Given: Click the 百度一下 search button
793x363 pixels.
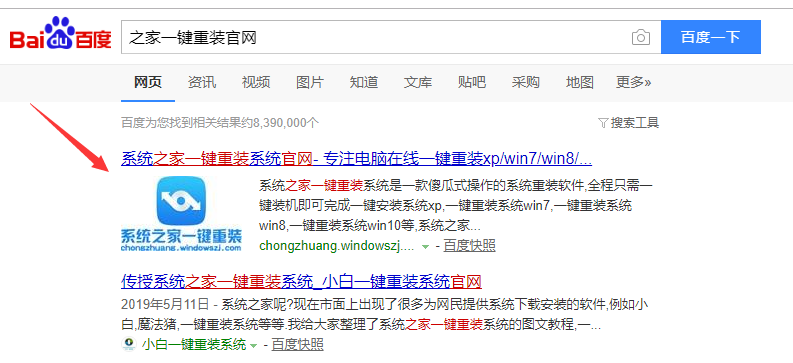Looking at the screenshot, I should tap(711, 37).
